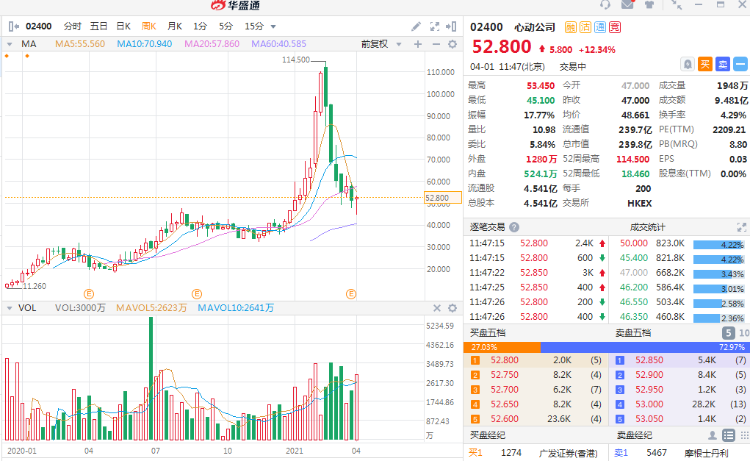Open MA indicator settings gear
This screenshot has height=461, width=750.
452,44
